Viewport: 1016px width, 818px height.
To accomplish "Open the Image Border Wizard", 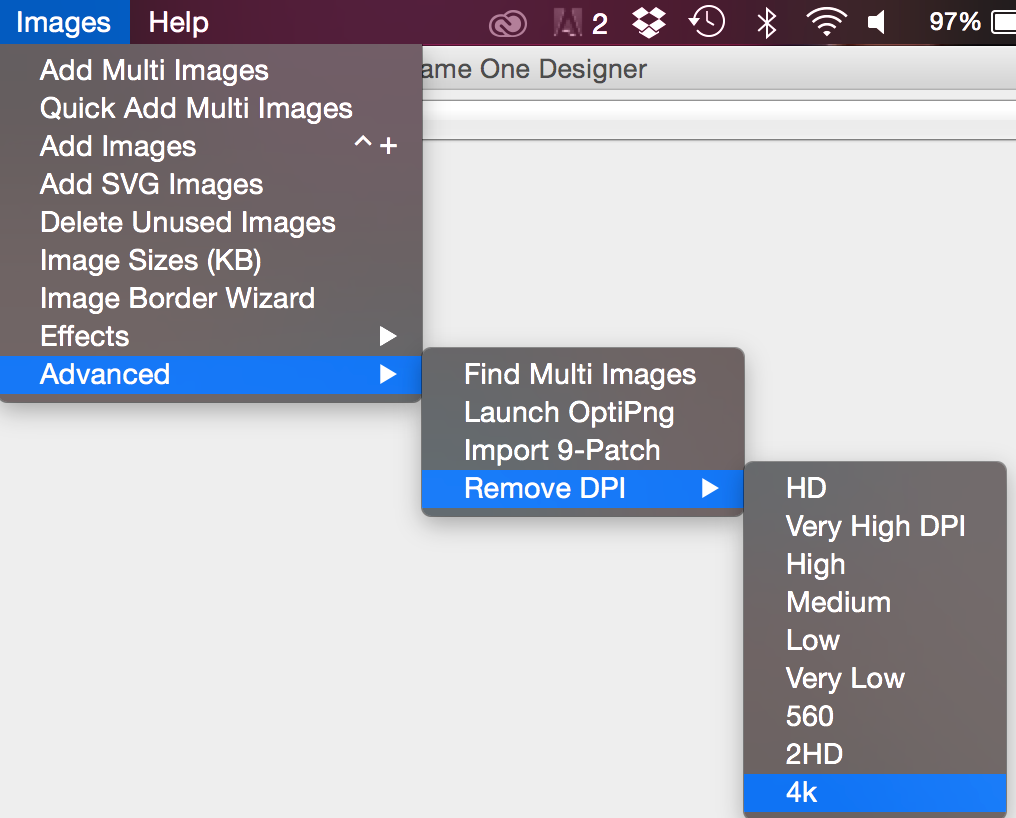I will pyautogui.click(x=176, y=299).
